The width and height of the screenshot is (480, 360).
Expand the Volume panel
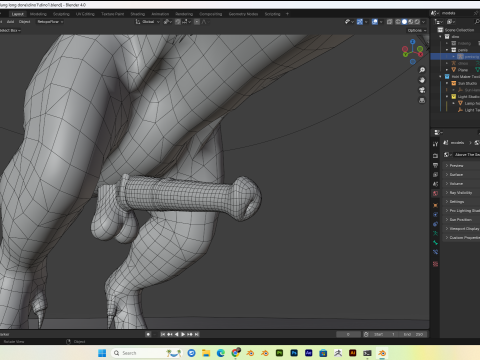(x=462, y=183)
